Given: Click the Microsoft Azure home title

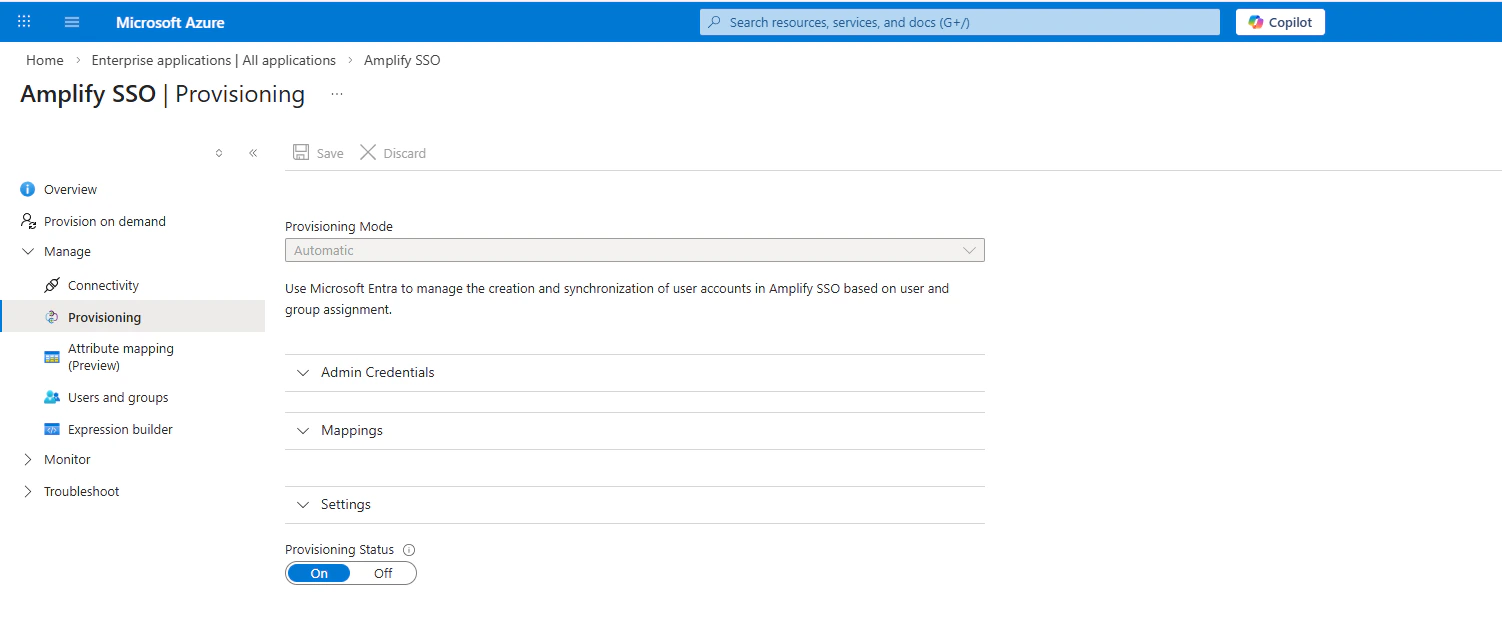Looking at the screenshot, I should (x=170, y=22).
